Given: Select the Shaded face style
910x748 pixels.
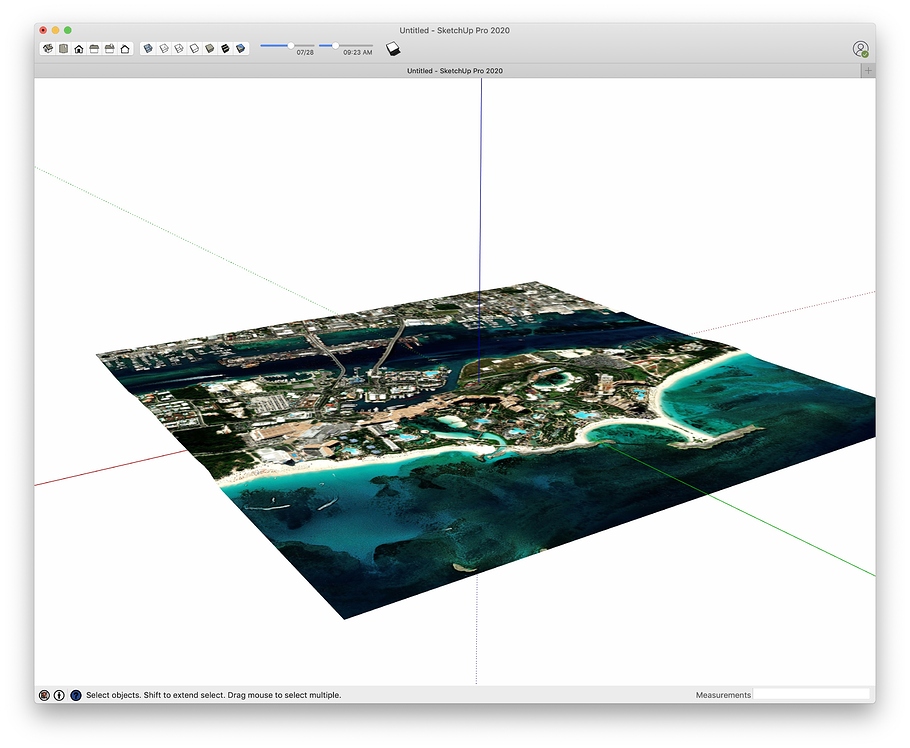Looking at the screenshot, I should pyautogui.click(x=208, y=47).
